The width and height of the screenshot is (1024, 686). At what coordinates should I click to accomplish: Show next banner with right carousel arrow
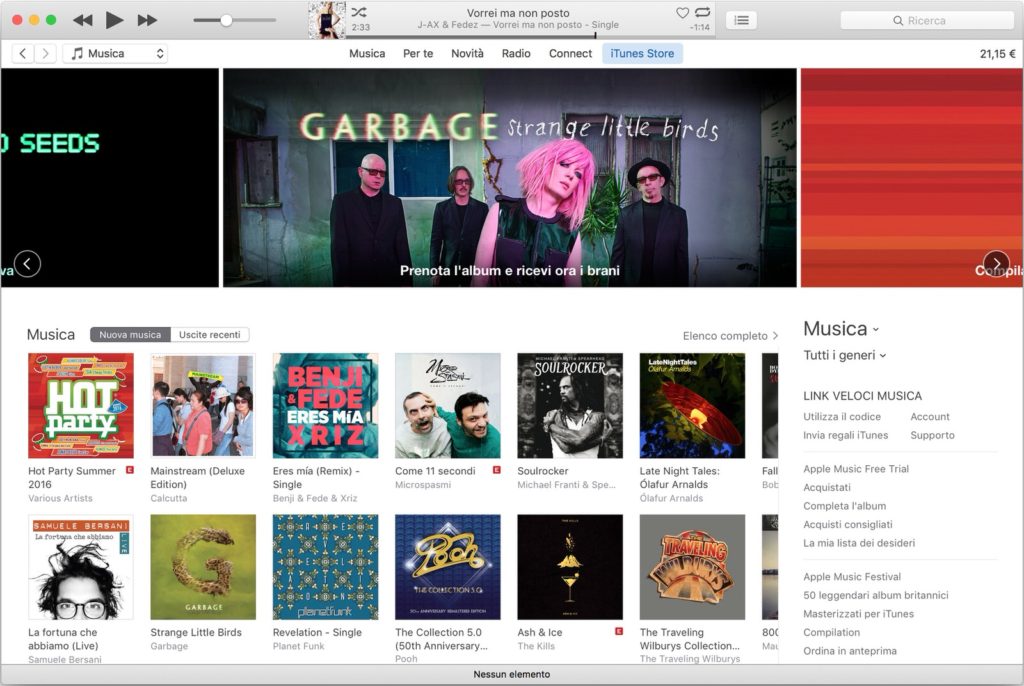[996, 264]
